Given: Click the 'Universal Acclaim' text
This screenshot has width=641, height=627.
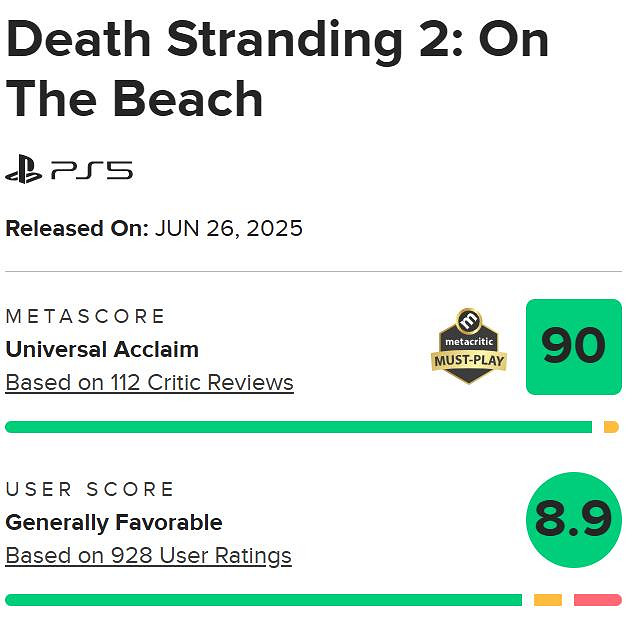Looking at the screenshot, I should [x=102, y=349].
